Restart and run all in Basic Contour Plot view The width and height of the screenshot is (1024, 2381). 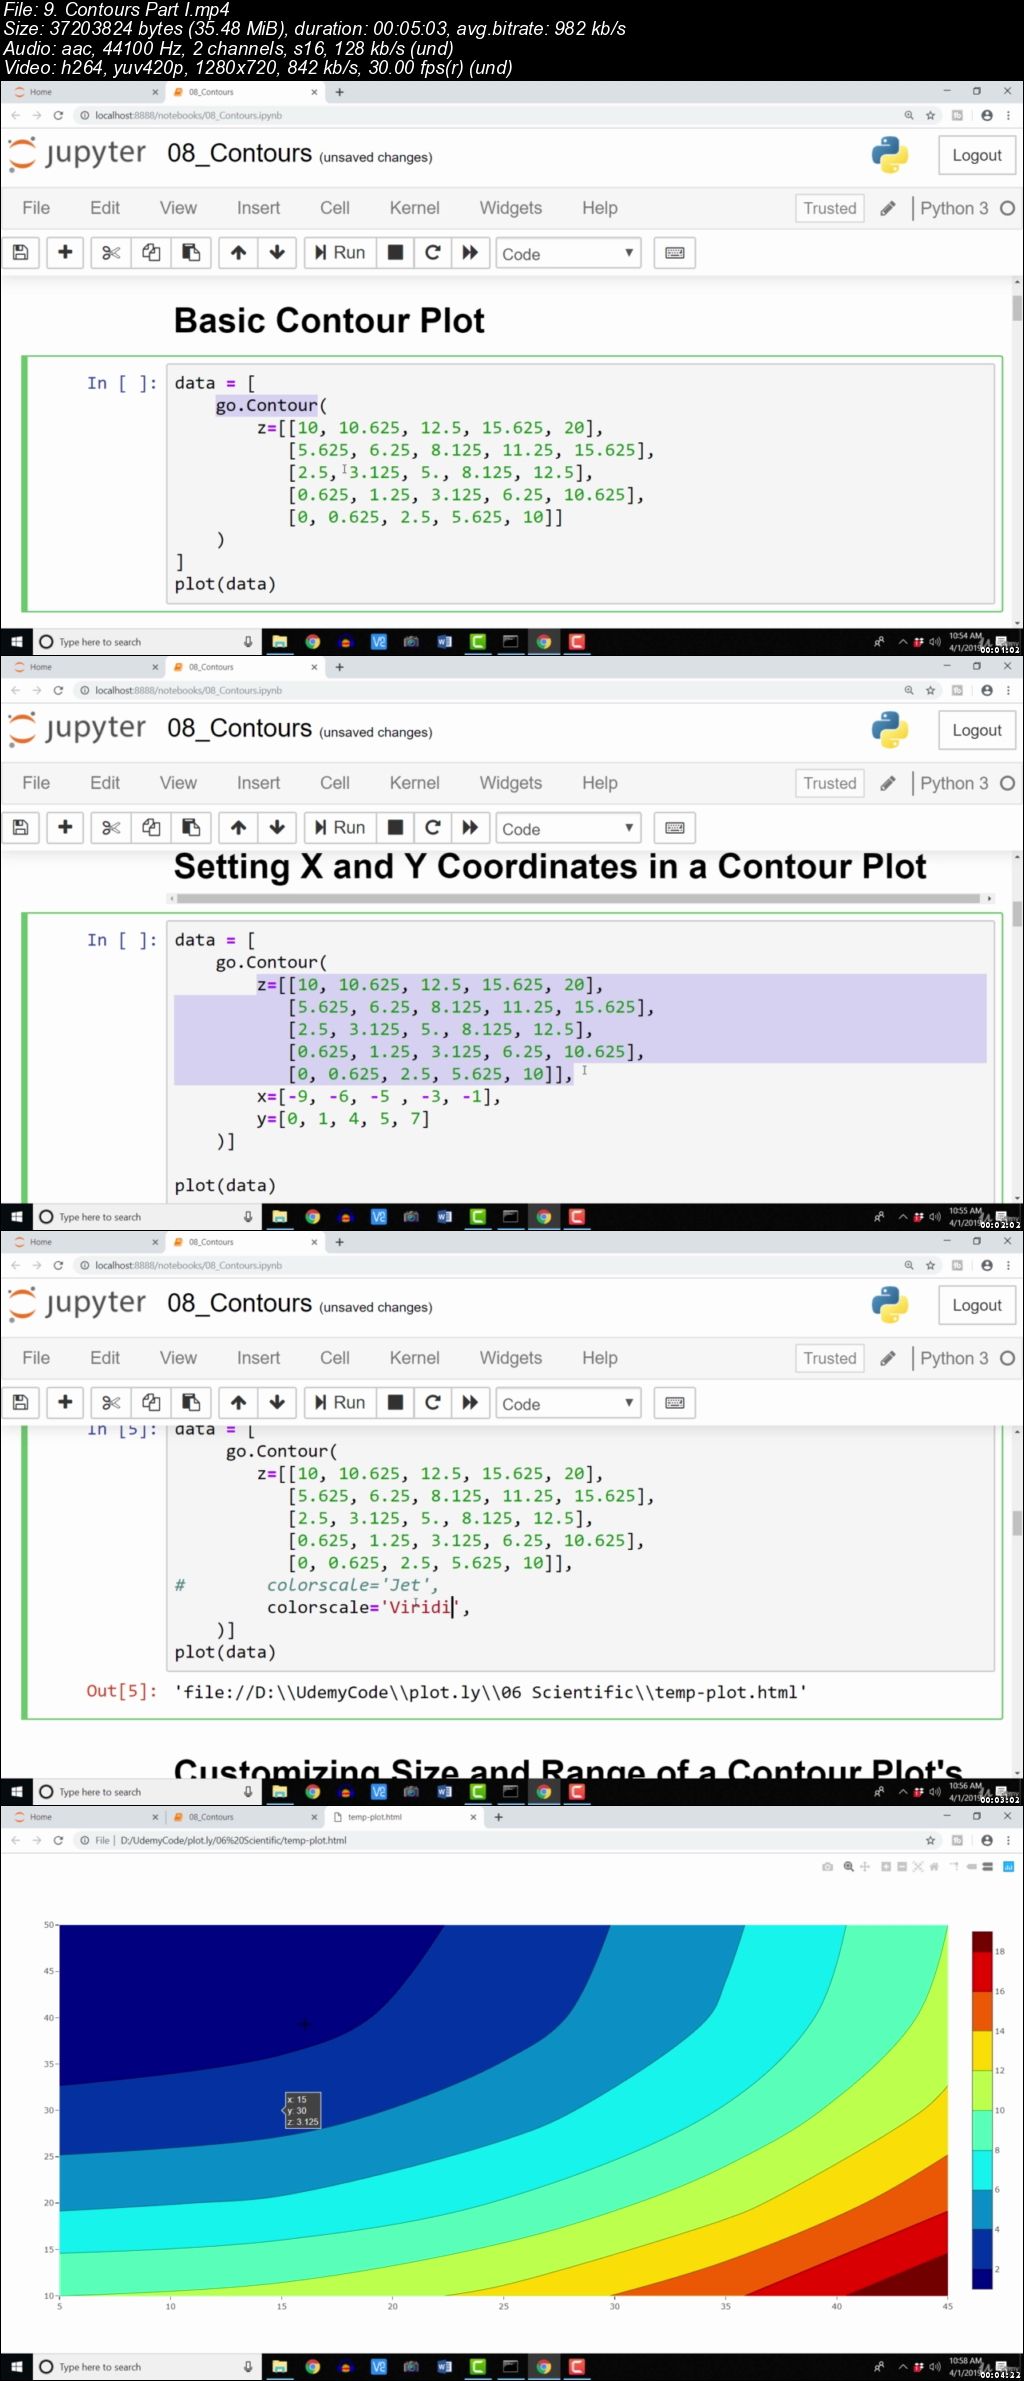470,253
